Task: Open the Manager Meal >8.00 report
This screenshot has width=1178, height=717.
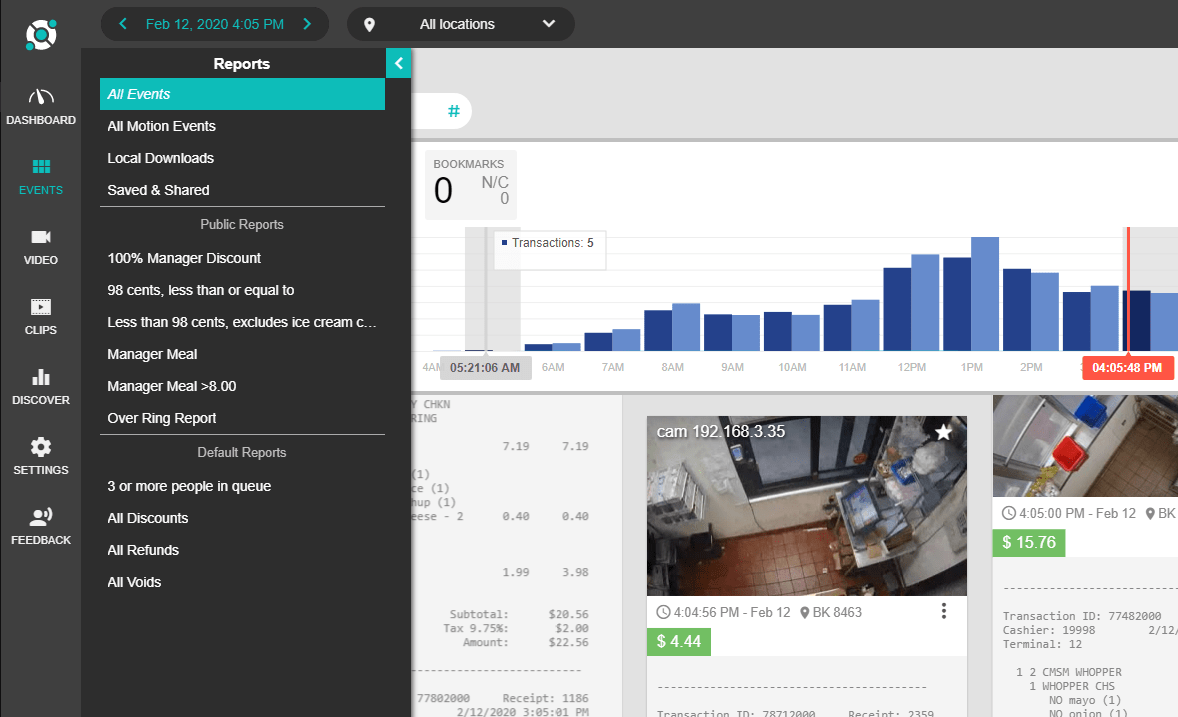Action: tap(242, 386)
